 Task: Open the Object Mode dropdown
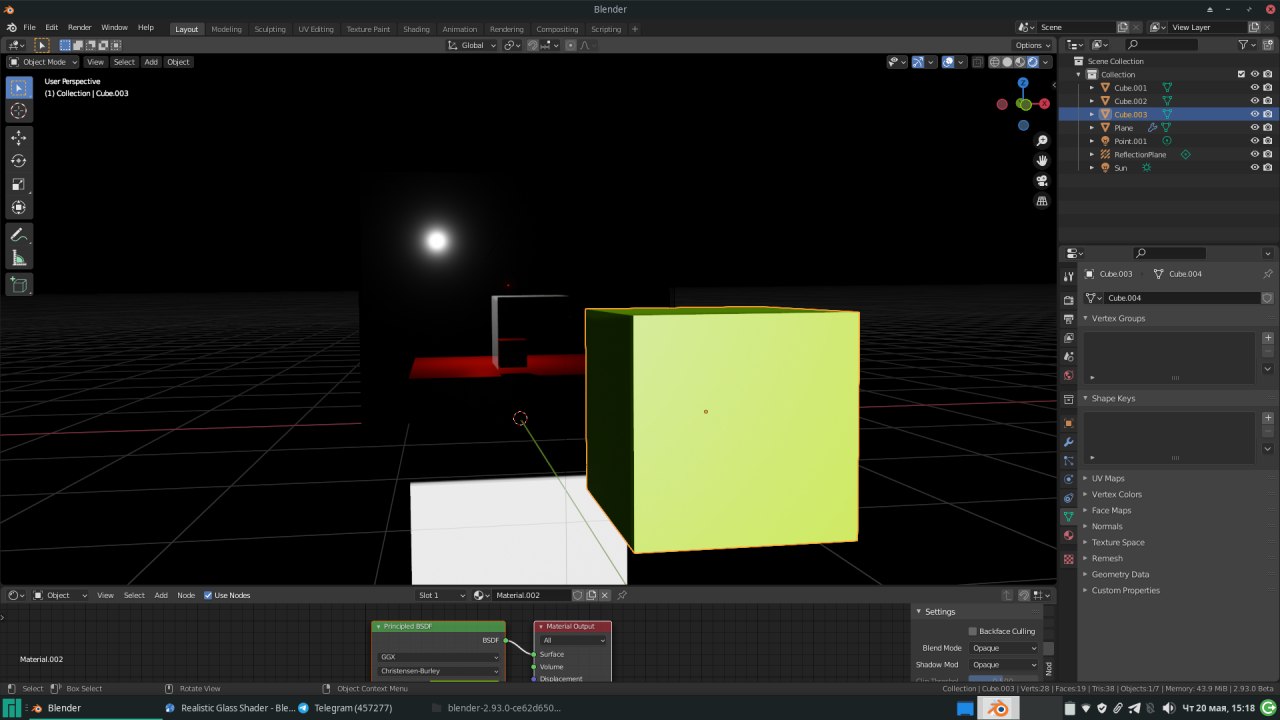click(x=43, y=62)
